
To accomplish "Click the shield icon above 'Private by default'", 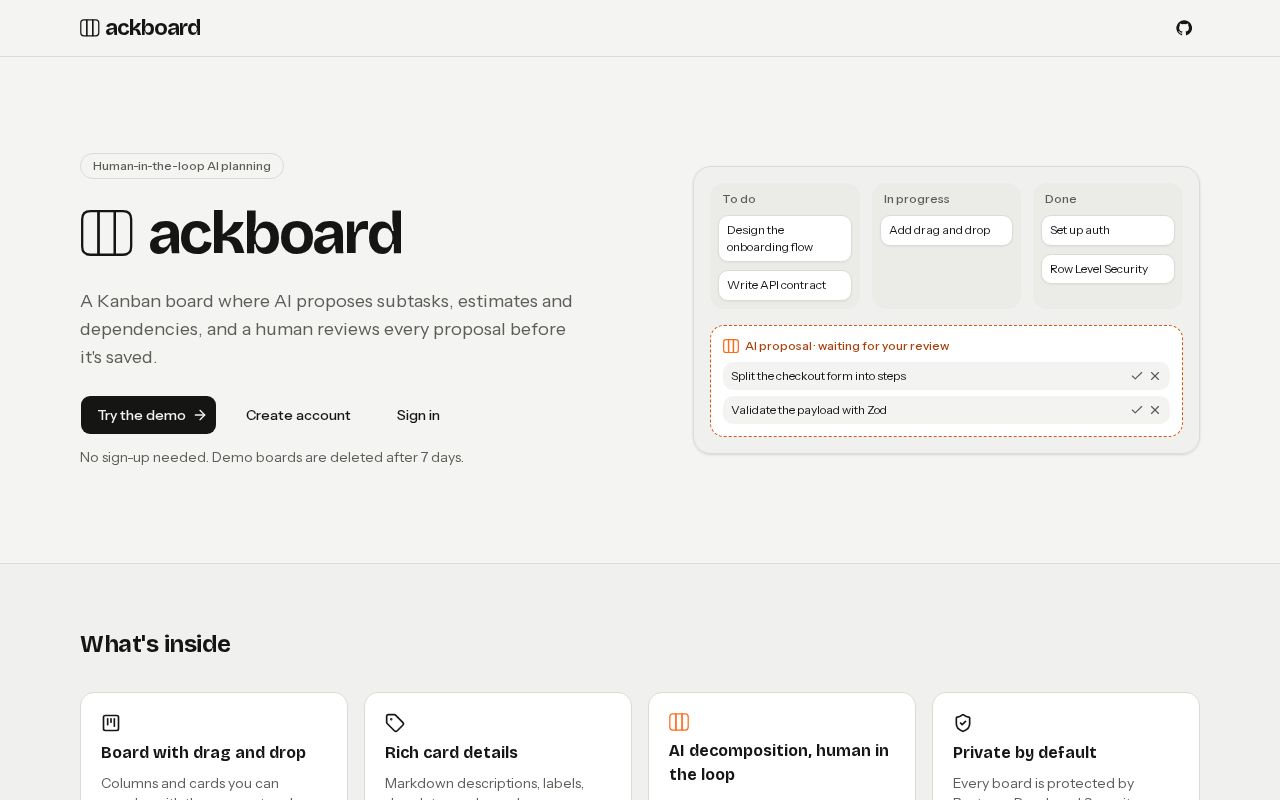I will 963,723.
